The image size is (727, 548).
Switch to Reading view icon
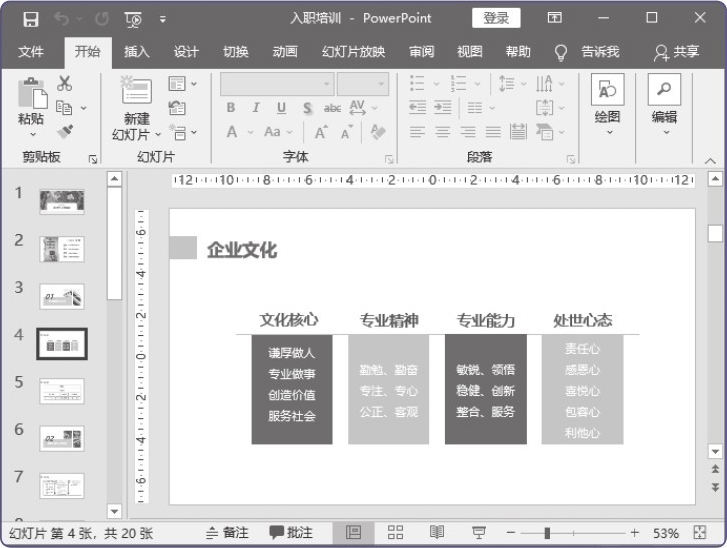point(437,532)
